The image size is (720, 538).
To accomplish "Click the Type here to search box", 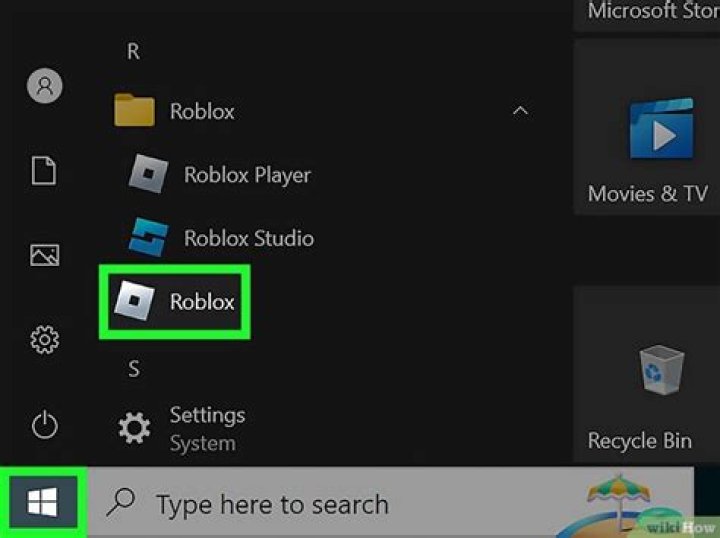I will point(390,502).
